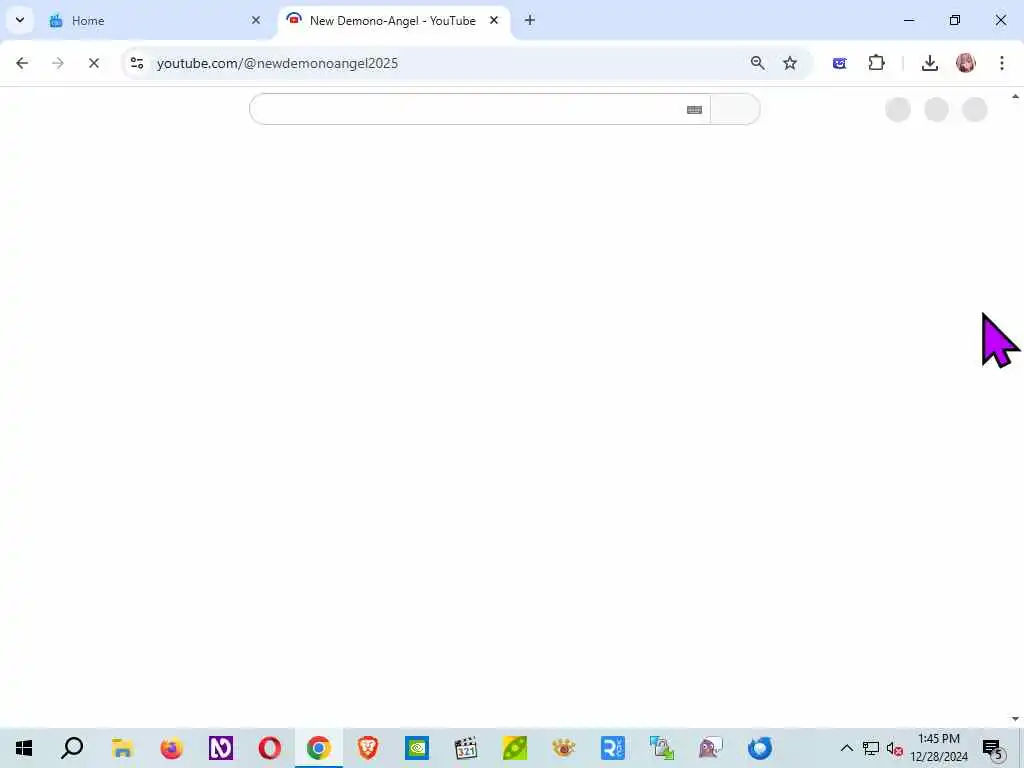
Task: Open the Extensions puzzle-piece menu
Action: (x=876, y=63)
